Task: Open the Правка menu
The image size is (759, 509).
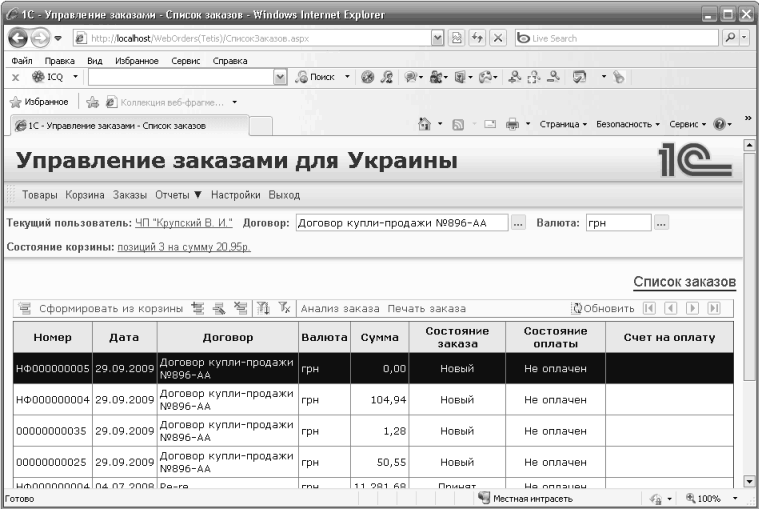Action: coord(60,61)
